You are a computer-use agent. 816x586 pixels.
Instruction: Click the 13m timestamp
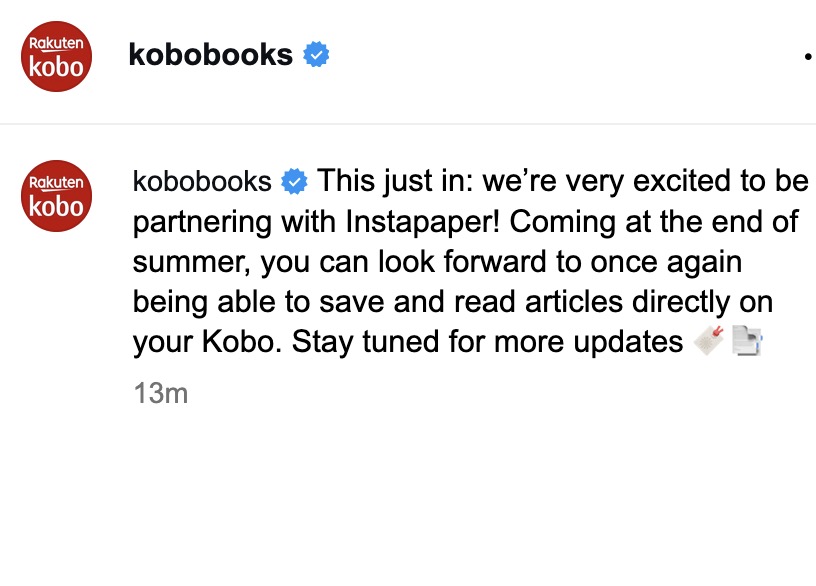point(160,393)
